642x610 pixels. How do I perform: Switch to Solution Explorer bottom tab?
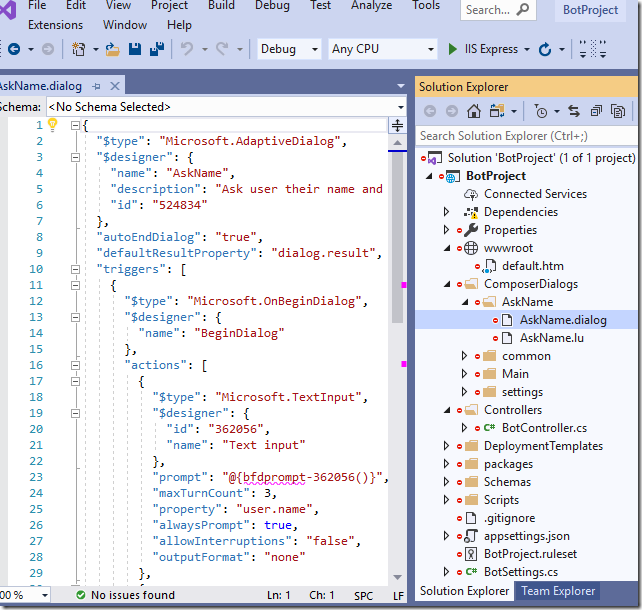coord(464,591)
